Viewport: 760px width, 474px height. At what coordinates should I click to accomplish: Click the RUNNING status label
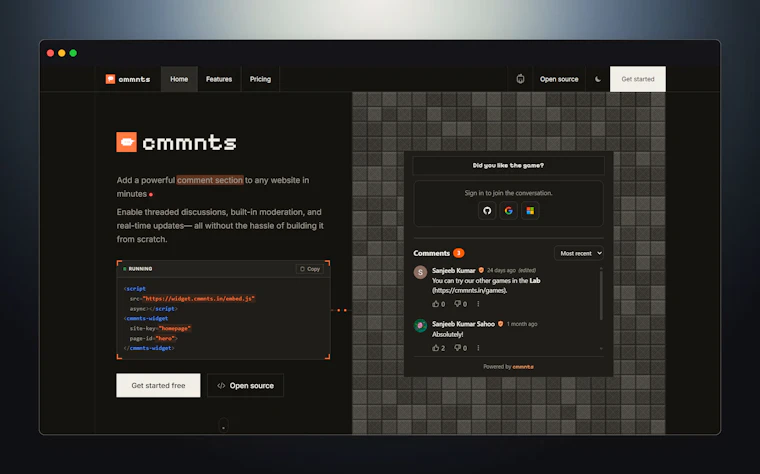[x=138, y=269]
